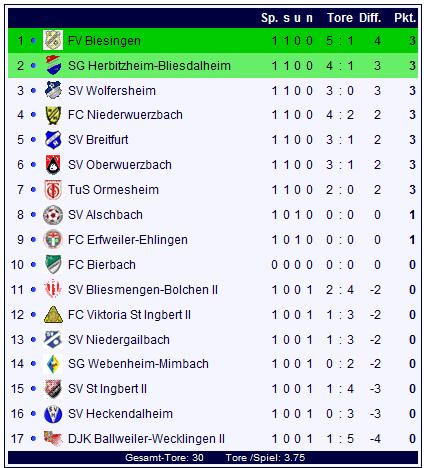Click the FC Viktoria St Ingbert II triangle logo

coord(53,315)
